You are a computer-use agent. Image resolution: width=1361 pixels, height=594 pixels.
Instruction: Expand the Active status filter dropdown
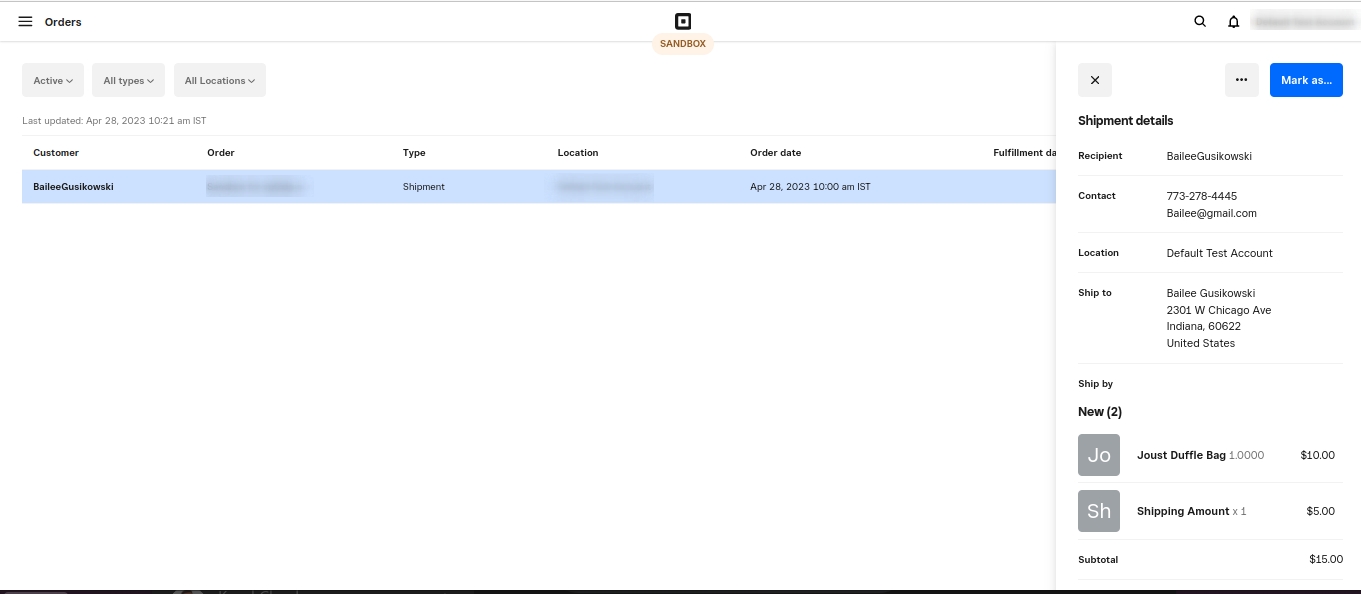click(53, 80)
